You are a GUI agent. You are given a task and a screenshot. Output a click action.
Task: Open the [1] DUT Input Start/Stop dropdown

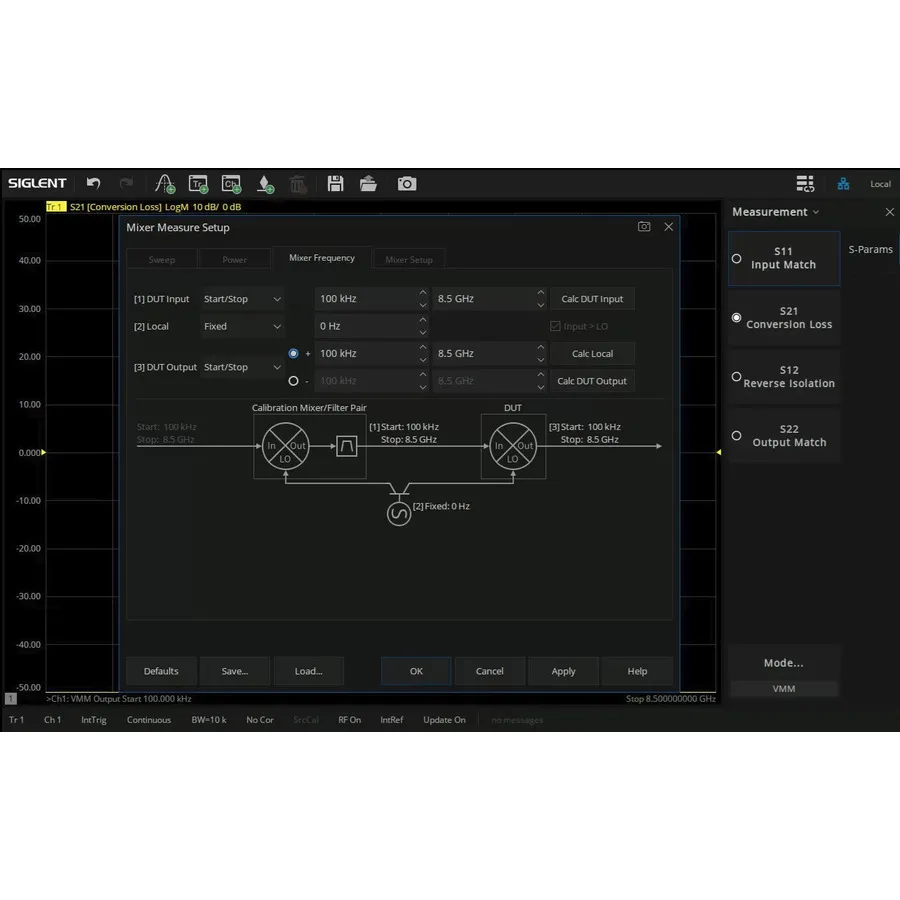(x=242, y=298)
